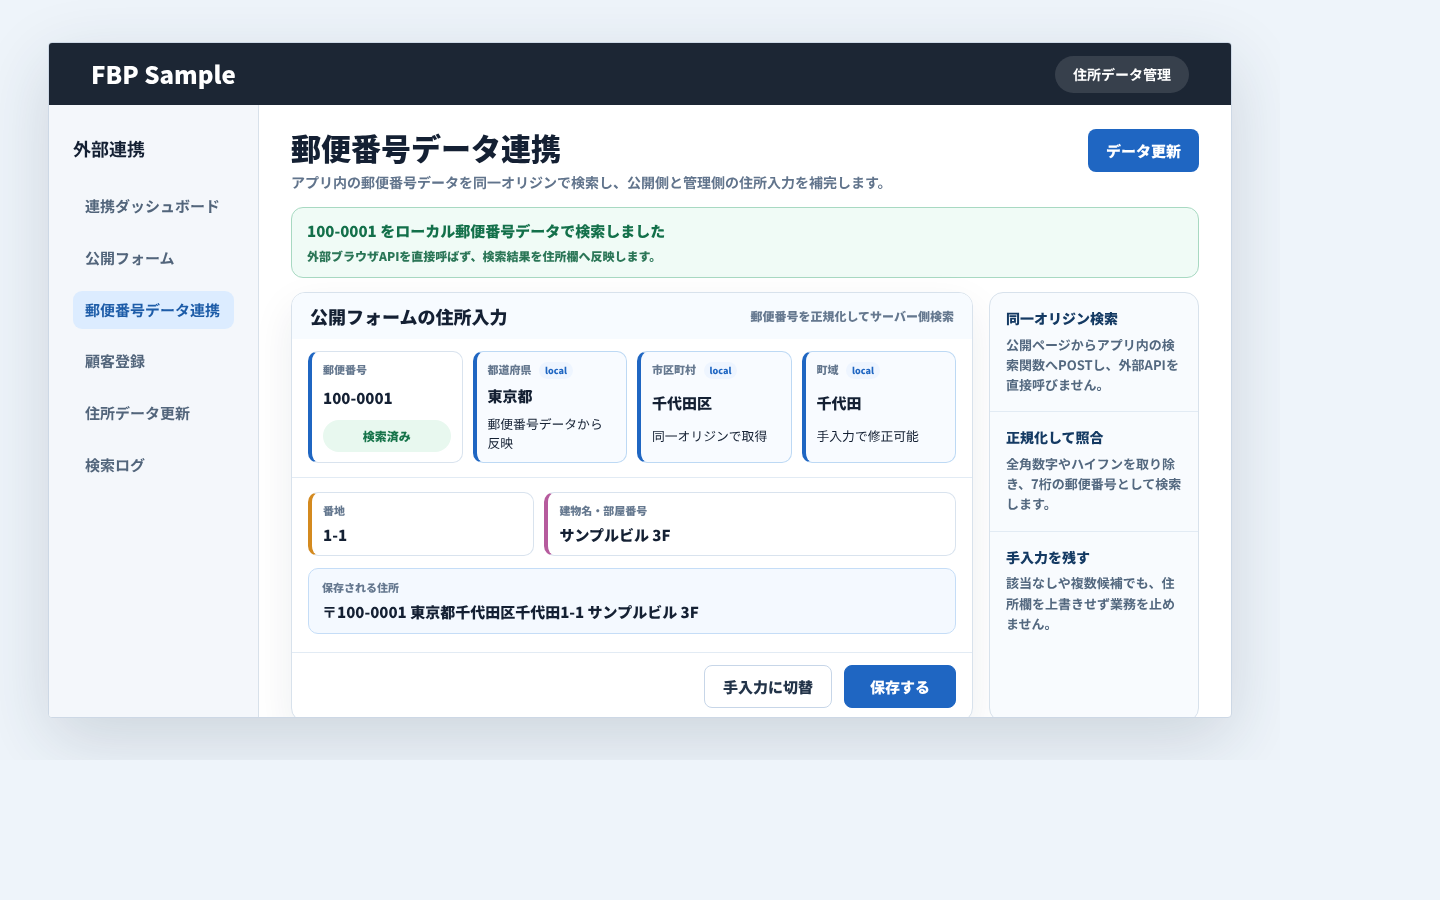Click the green search result notice text
Image resolution: width=1440 pixels, height=900 pixels.
486,231
